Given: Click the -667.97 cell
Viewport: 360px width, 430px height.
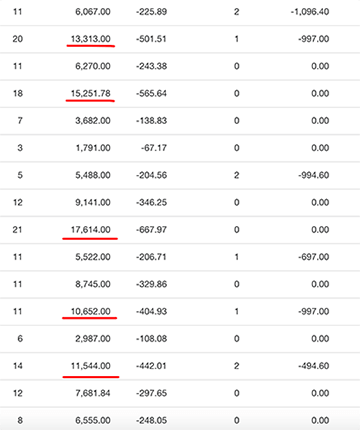Looking at the screenshot, I should (151, 230).
